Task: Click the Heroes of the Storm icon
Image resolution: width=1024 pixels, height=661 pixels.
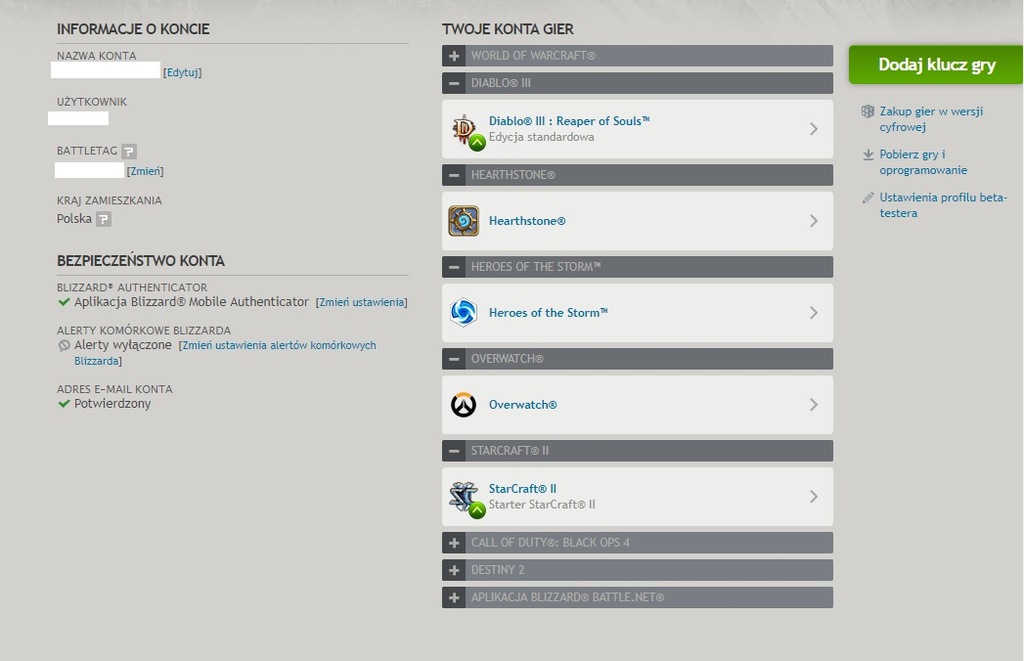Action: 464,312
